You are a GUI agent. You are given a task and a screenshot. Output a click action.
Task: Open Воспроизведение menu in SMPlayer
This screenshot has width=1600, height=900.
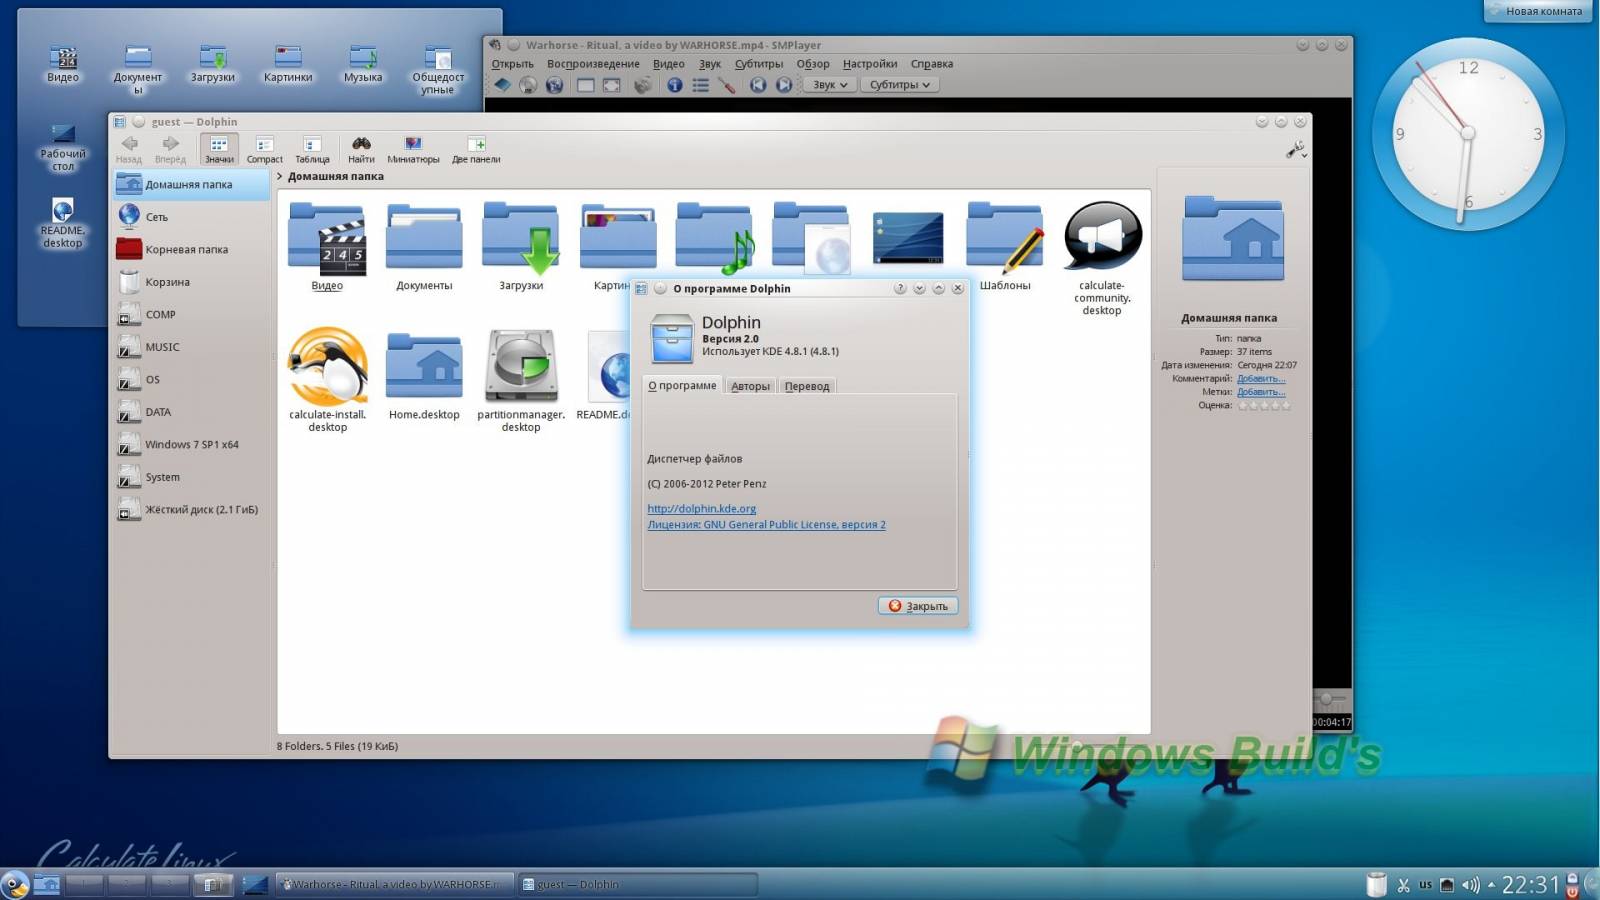[593, 64]
